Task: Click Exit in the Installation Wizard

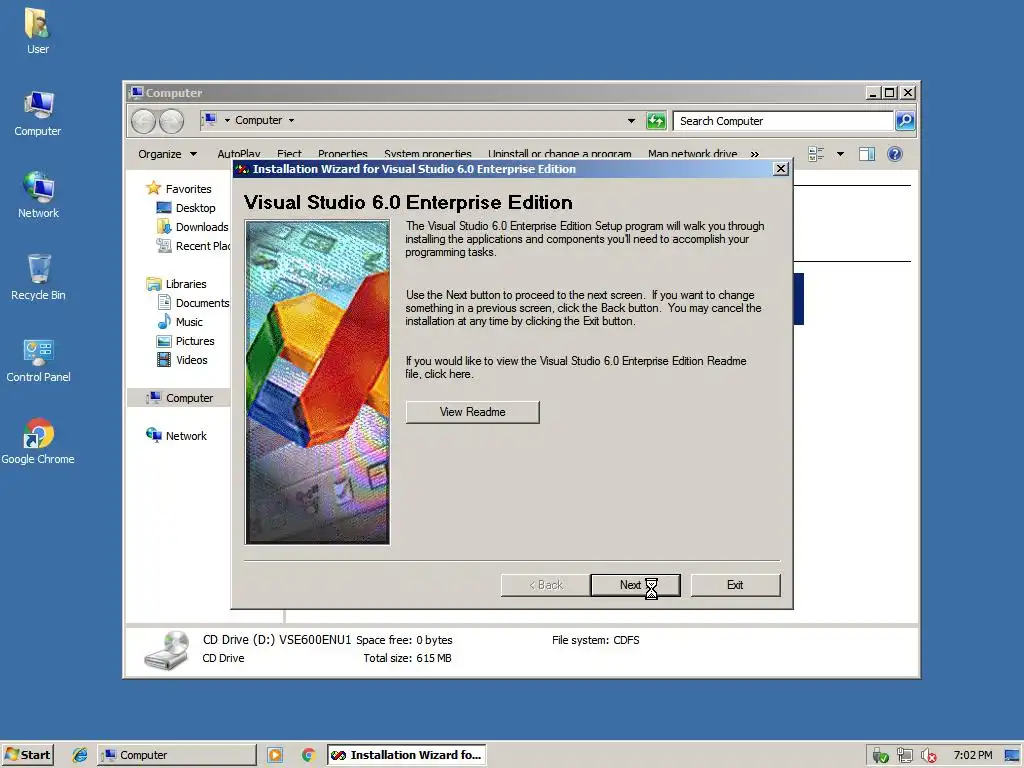Action: 735,585
